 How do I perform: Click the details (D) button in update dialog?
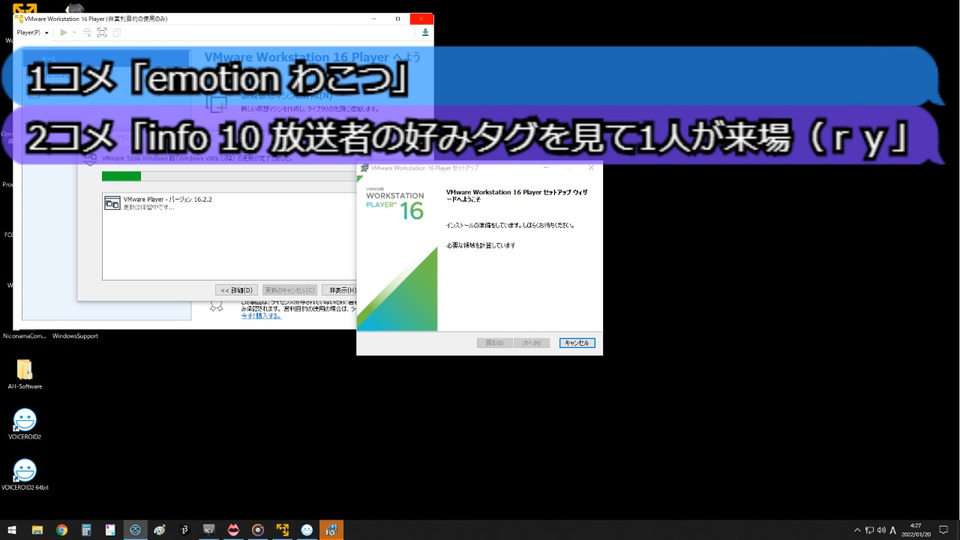236,290
